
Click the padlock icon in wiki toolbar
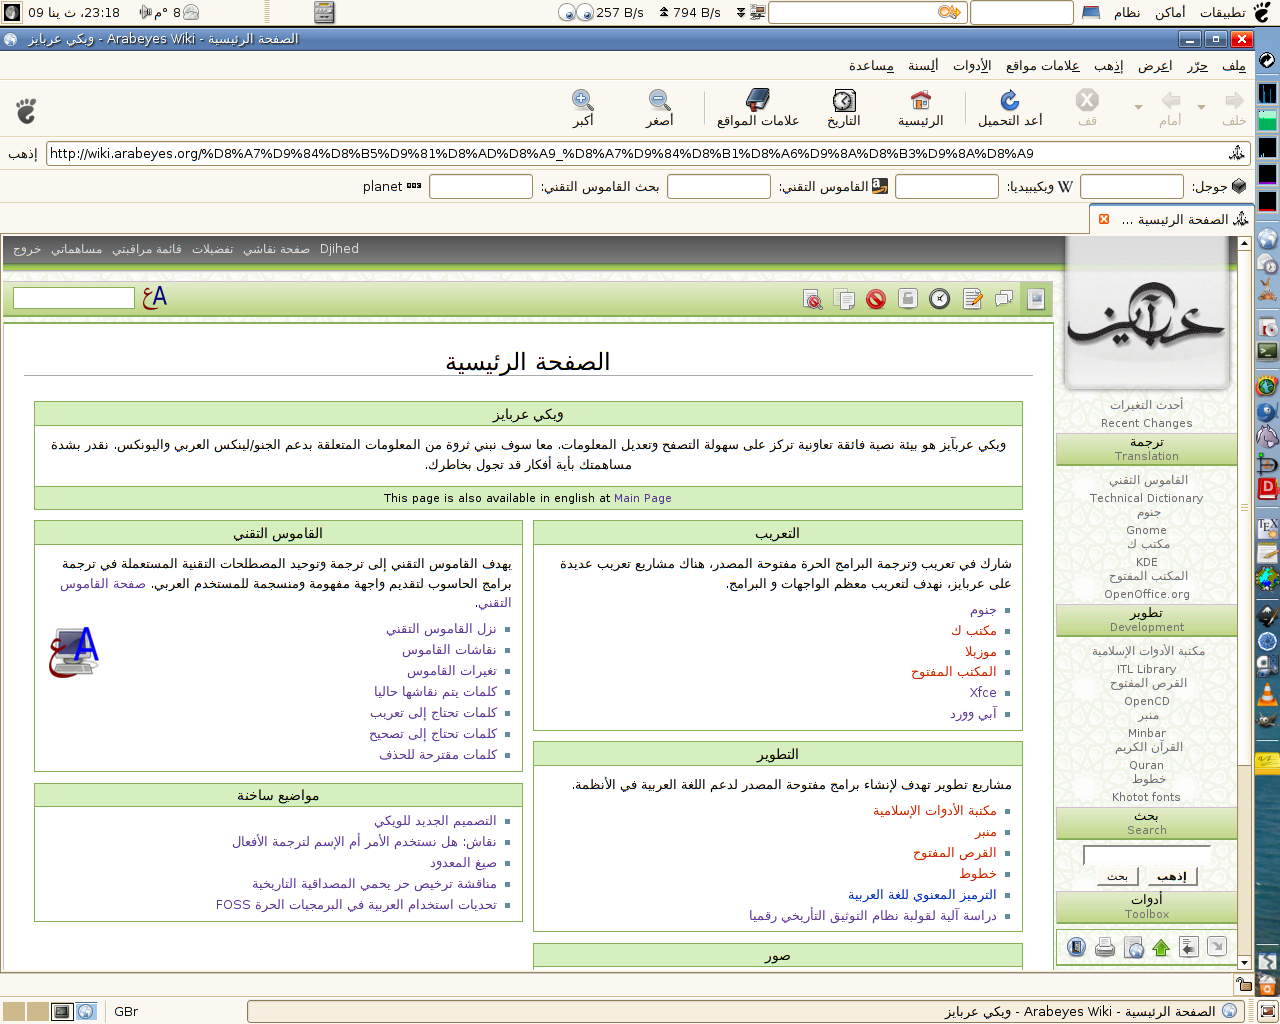908,299
